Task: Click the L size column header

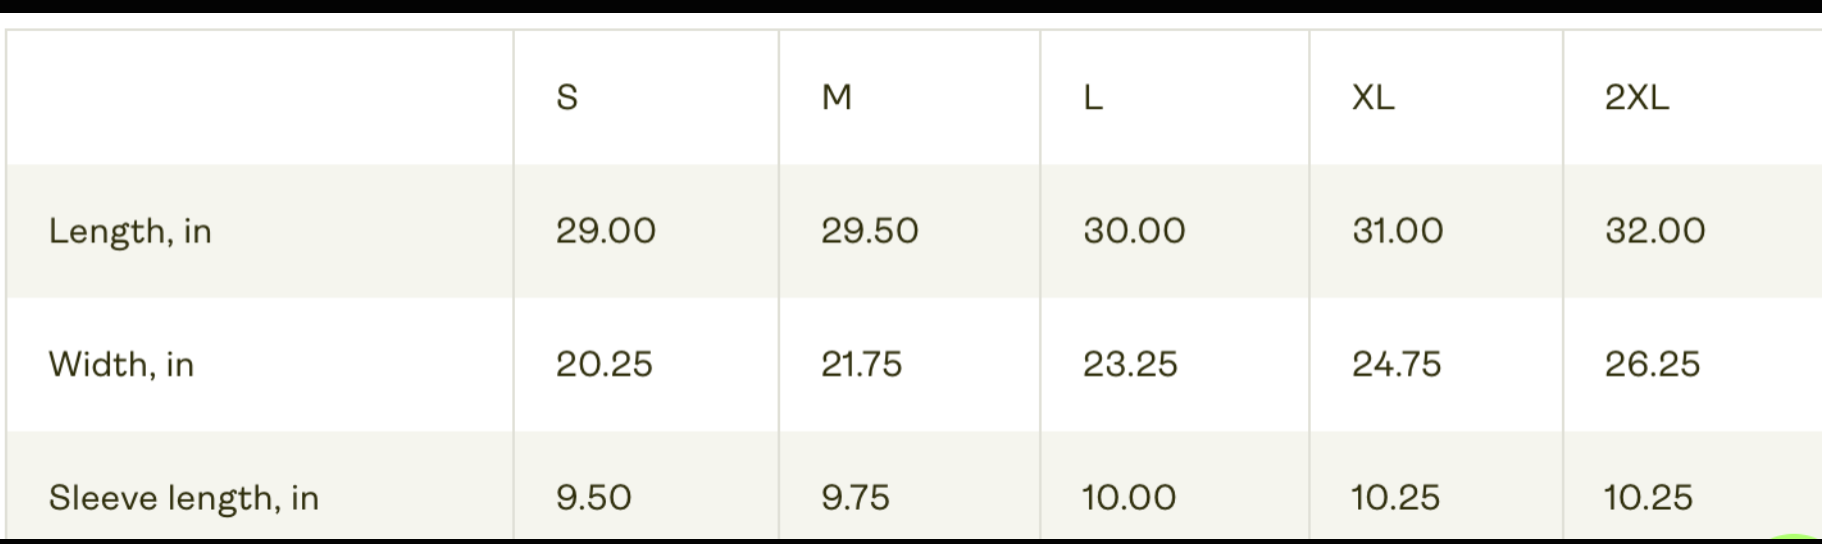Action: [1093, 97]
